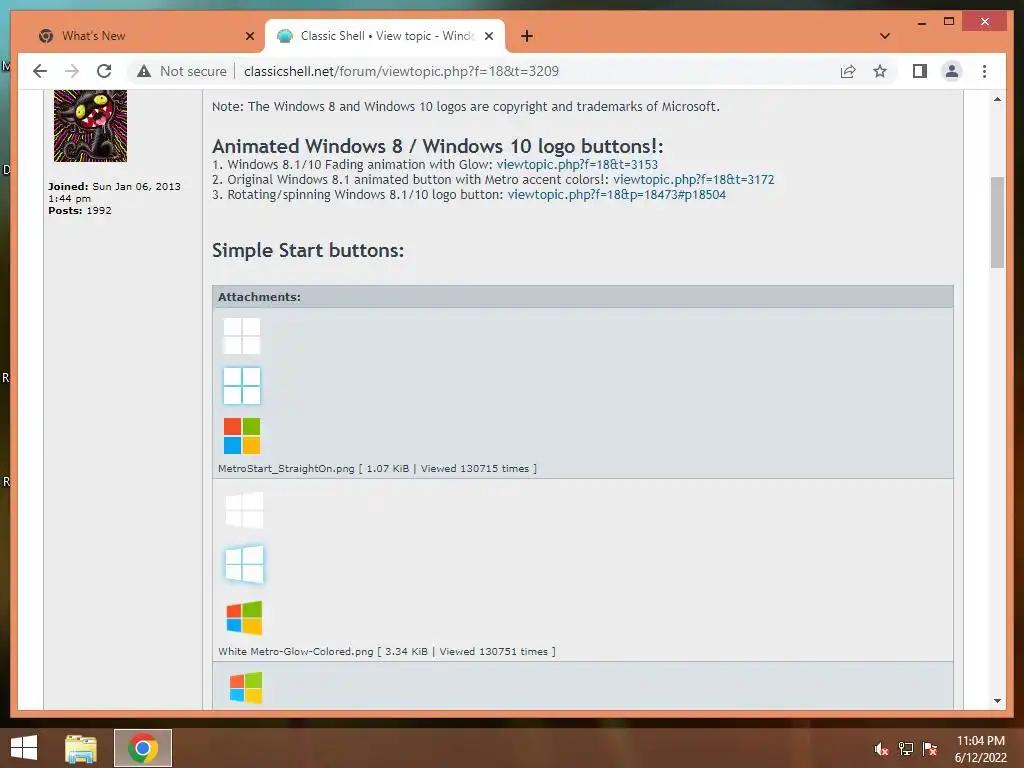Click the four-color flat MetroStart logo

click(x=242, y=436)
